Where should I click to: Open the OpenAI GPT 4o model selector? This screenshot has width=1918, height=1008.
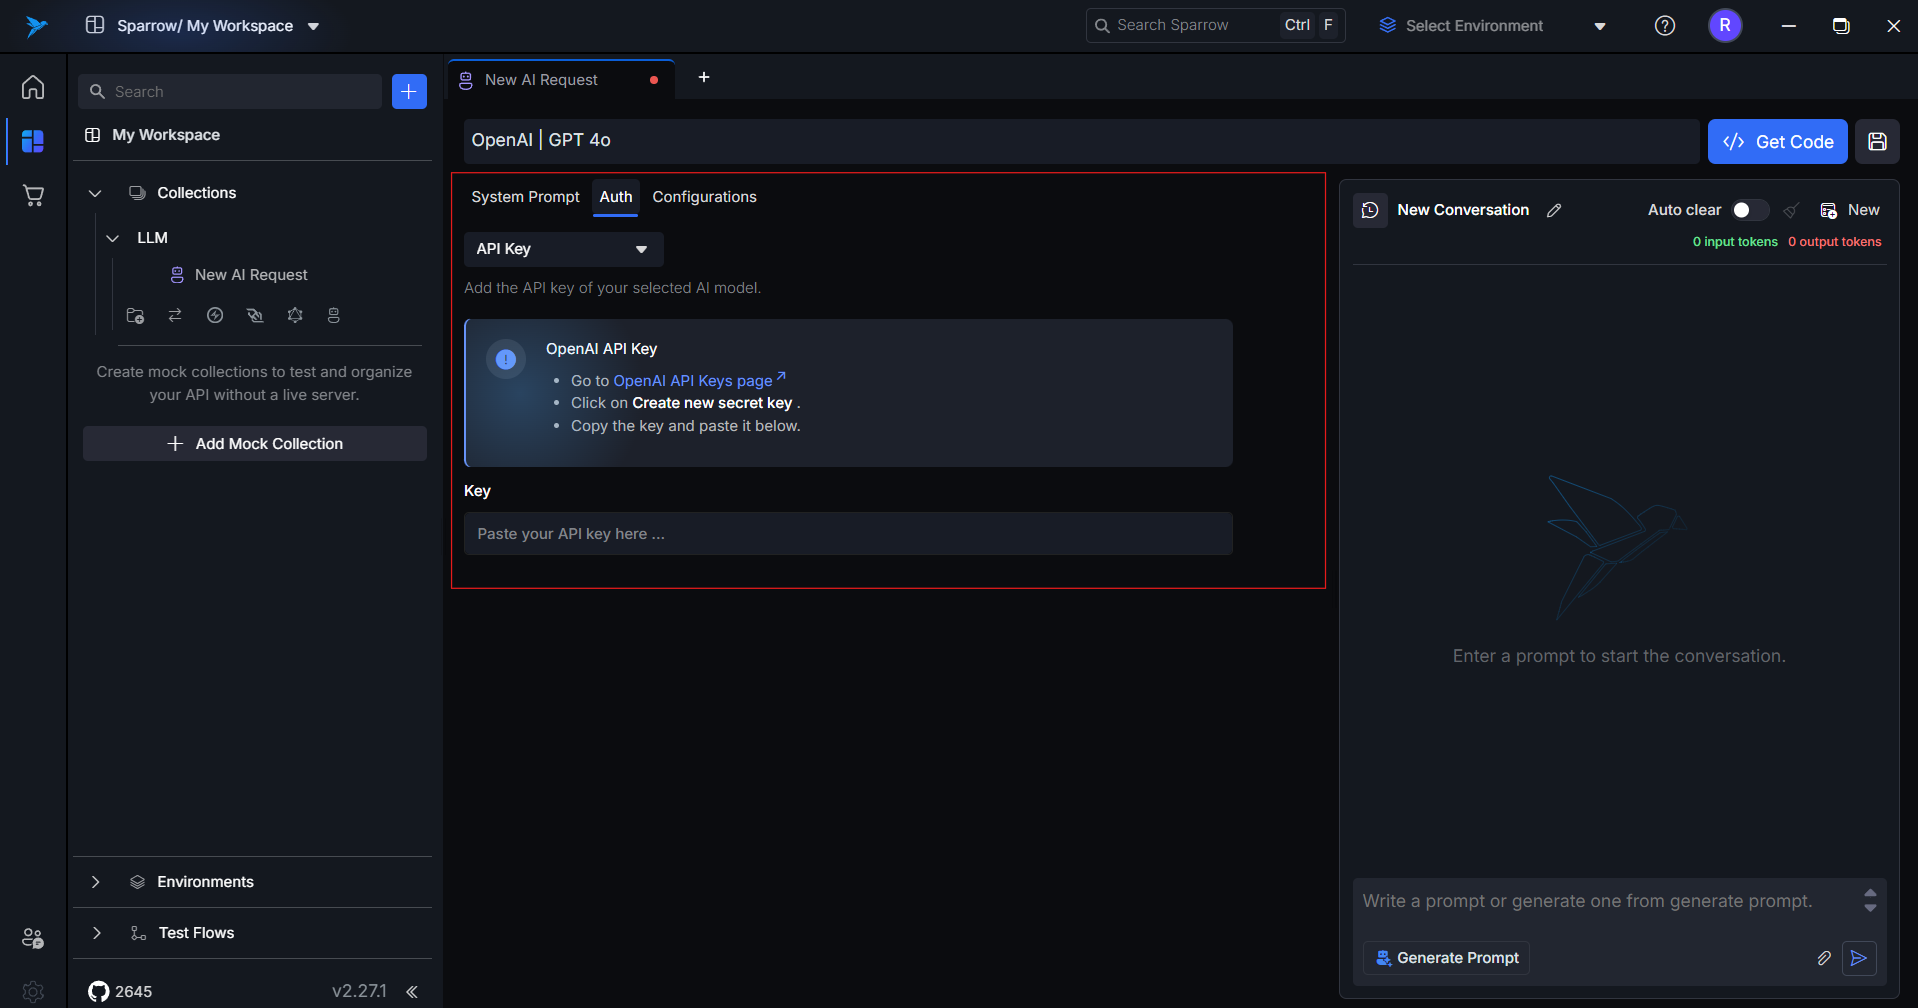(x=1081, y=141)
